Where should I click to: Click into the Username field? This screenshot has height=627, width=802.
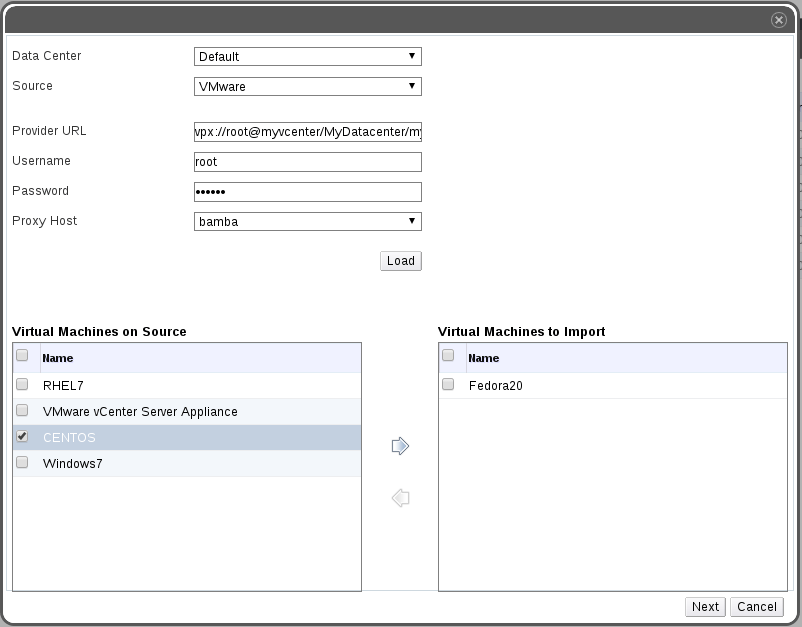click(307, 162)
